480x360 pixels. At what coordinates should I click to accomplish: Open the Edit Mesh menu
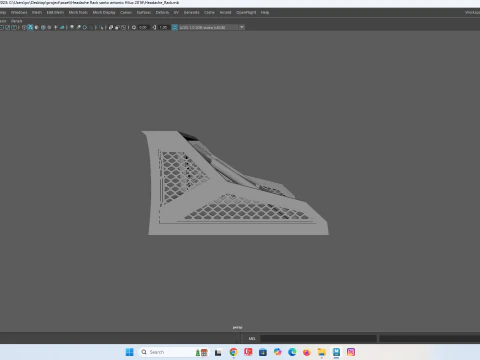(55, 12)
